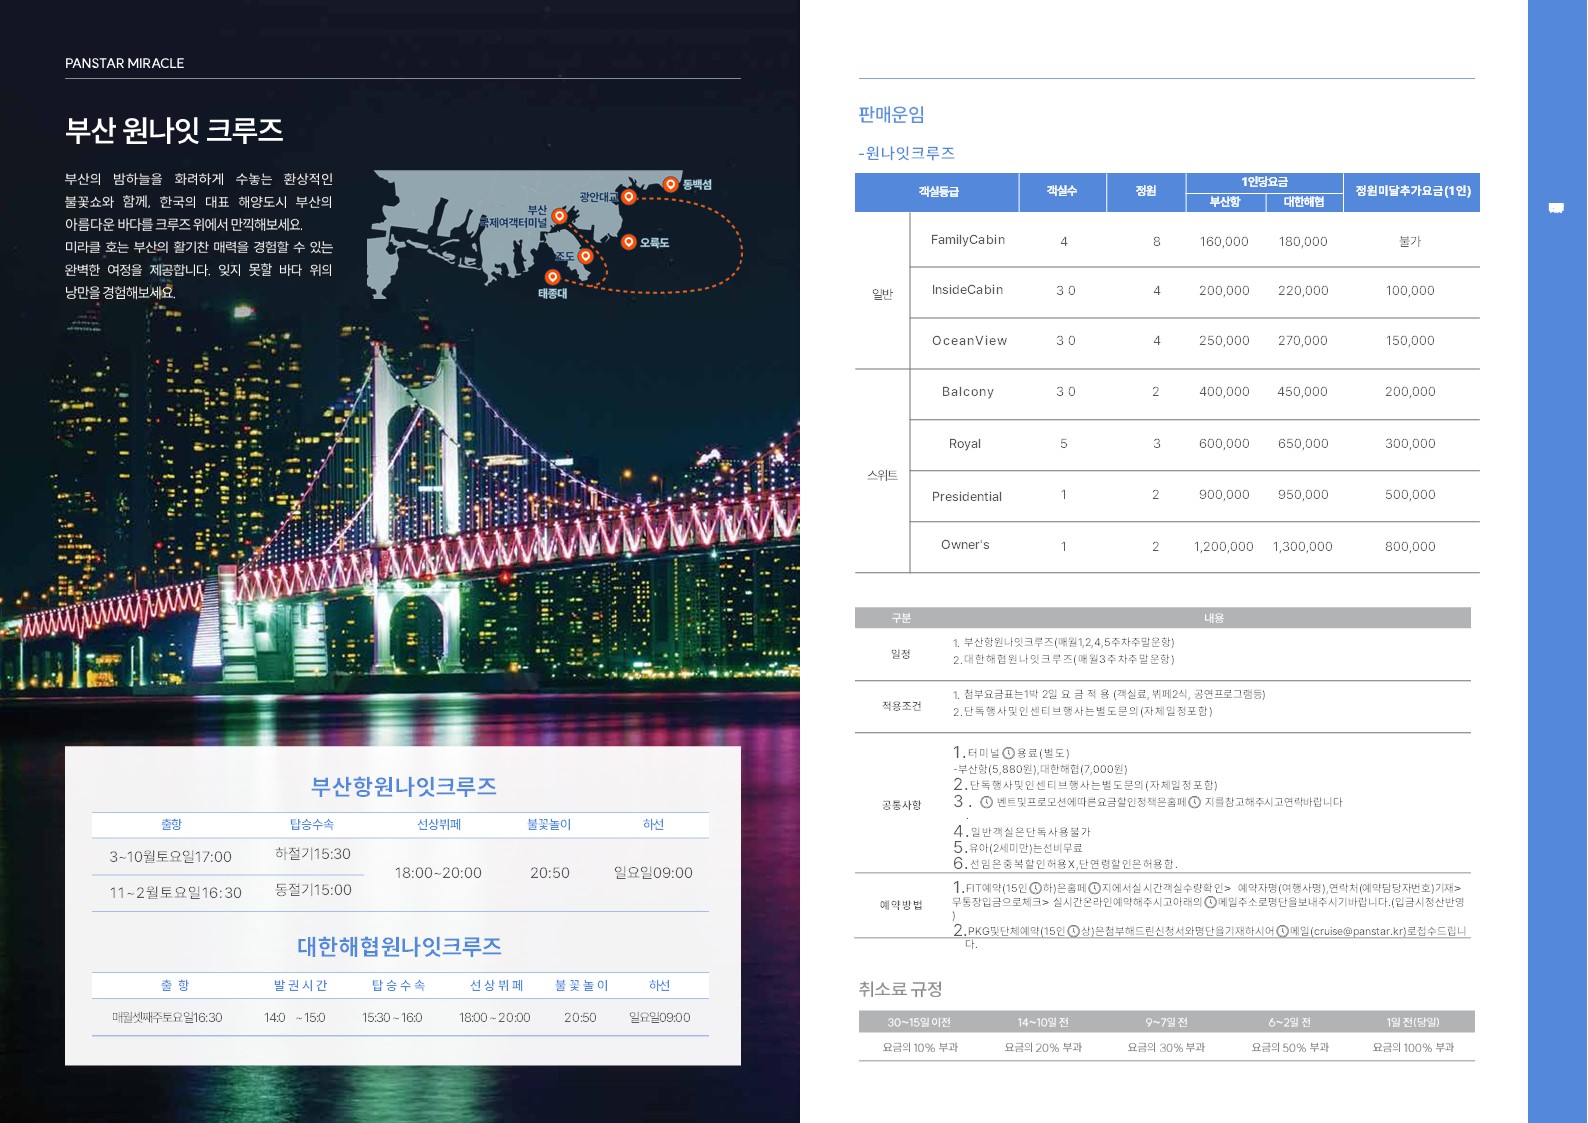Select the 오륙도 pin on the map
Image resolution: width=1588 pixels, height=1123 pixels.
(x=628, y=242)
